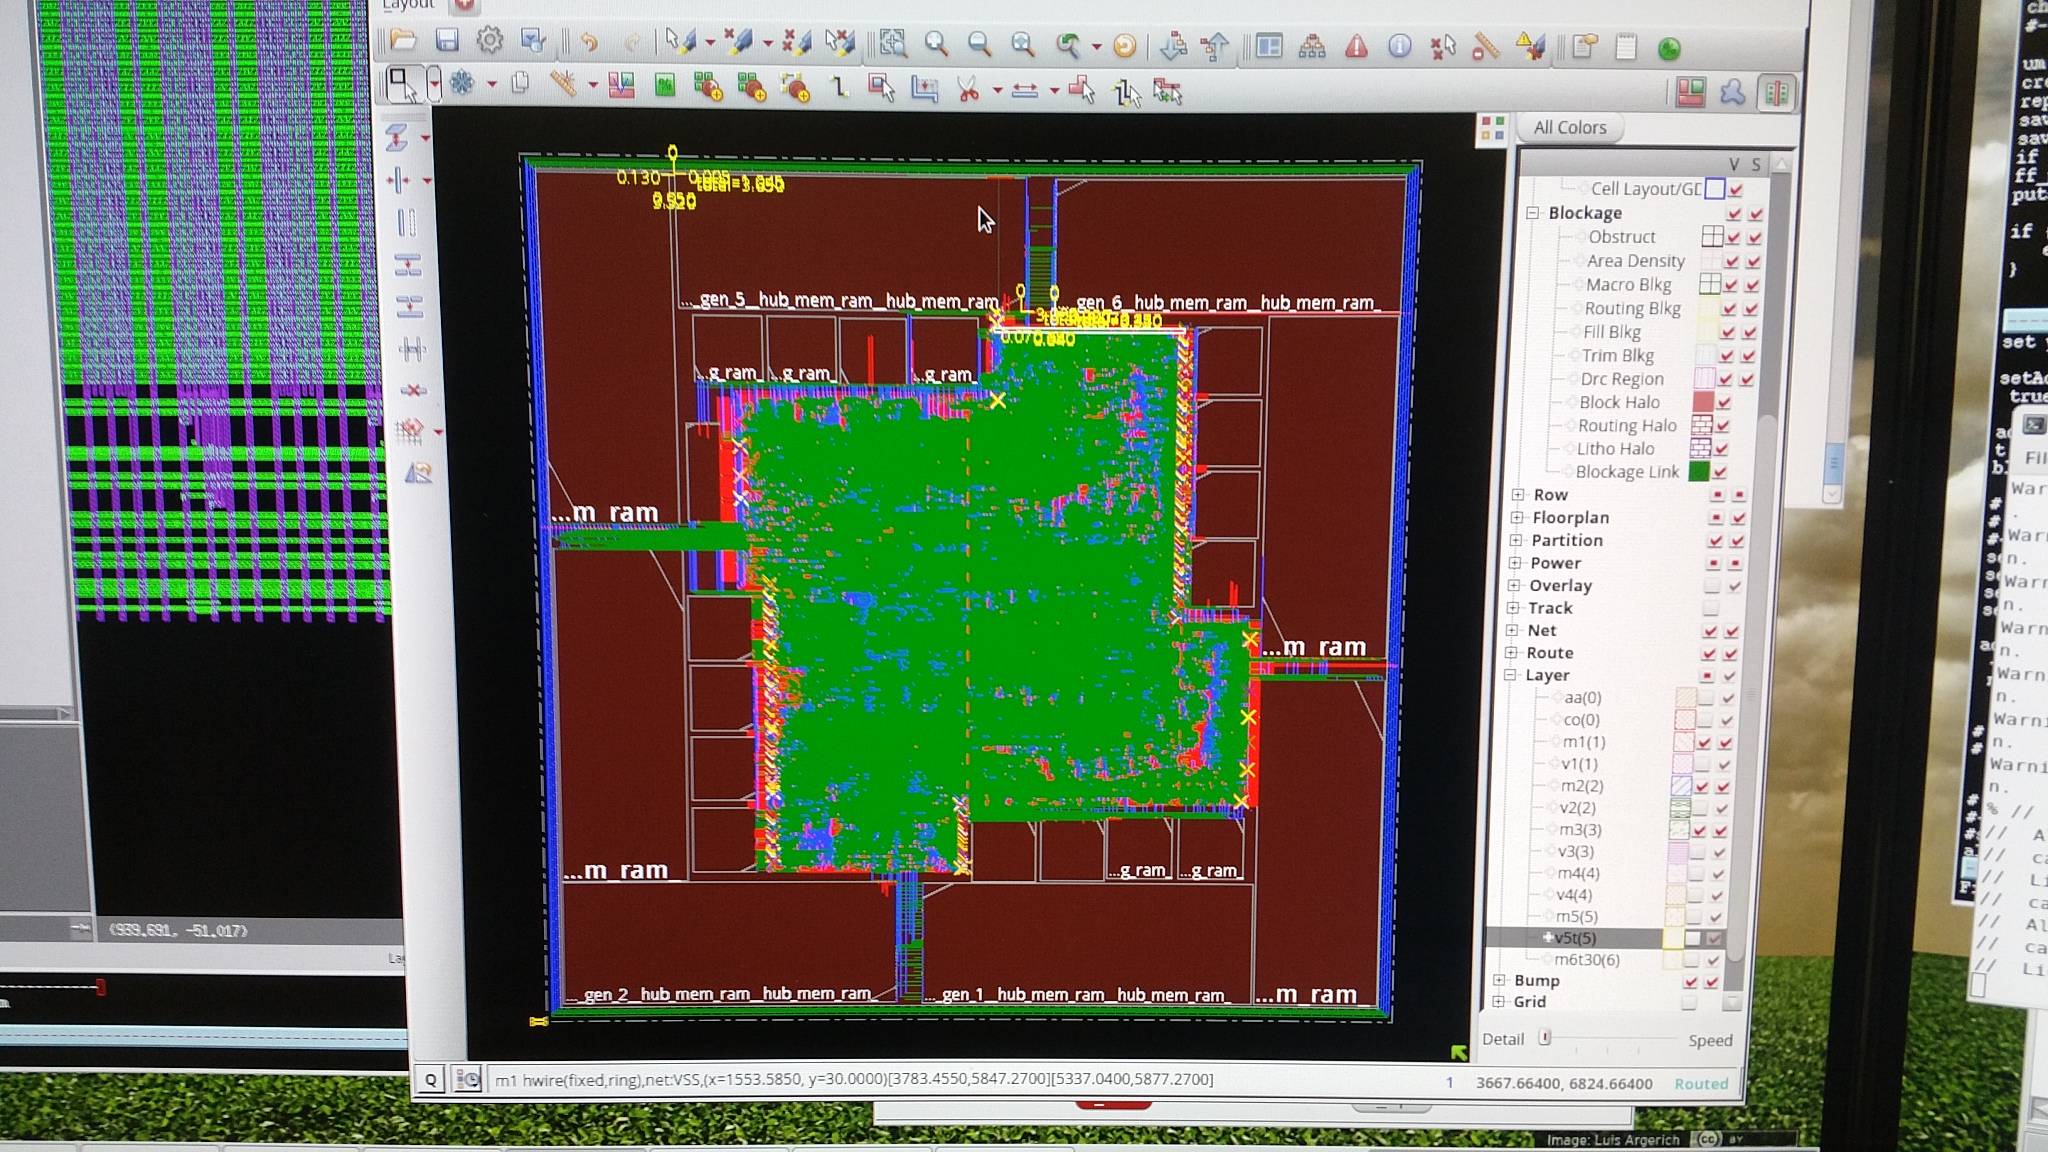
Task: Click the Q icon in status bar
Action: tap(431, 1079)
